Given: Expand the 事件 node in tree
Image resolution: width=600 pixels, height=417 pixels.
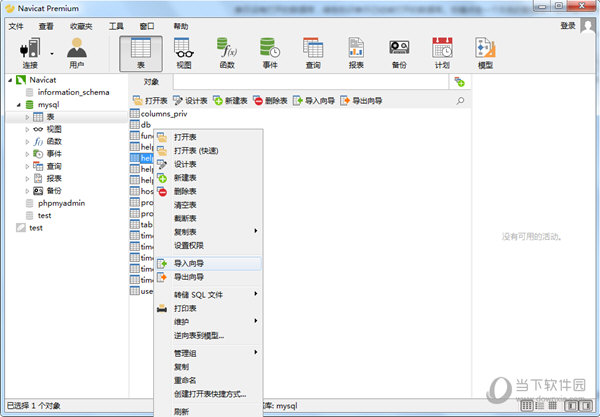Looking at the screenshot, I should [27, 154].
